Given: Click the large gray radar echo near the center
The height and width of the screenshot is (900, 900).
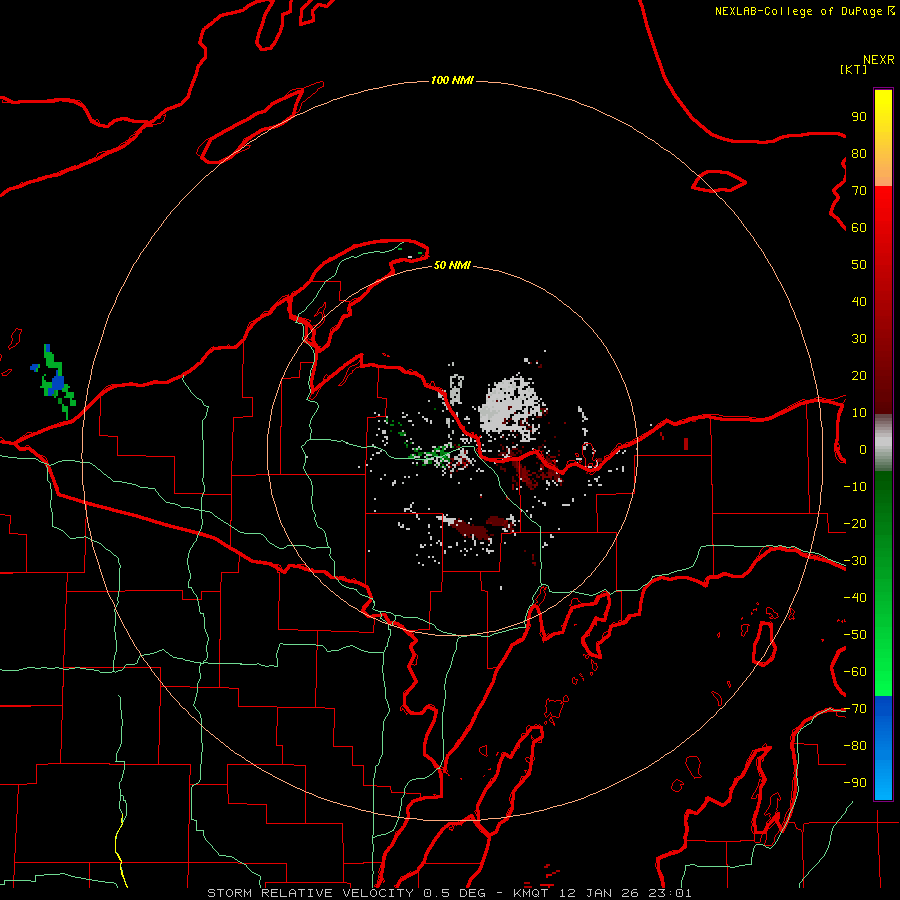Looking at the screenshot, I should coord(511,406).
